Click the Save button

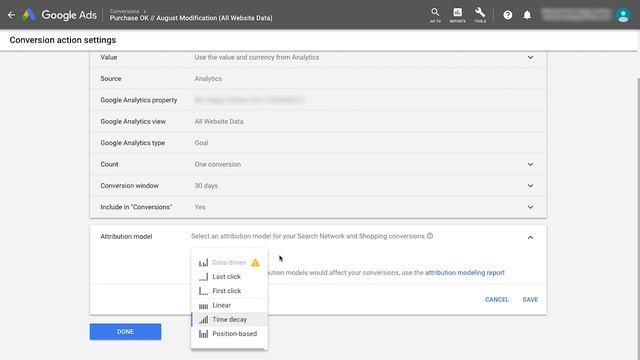(x=530, y=300)
